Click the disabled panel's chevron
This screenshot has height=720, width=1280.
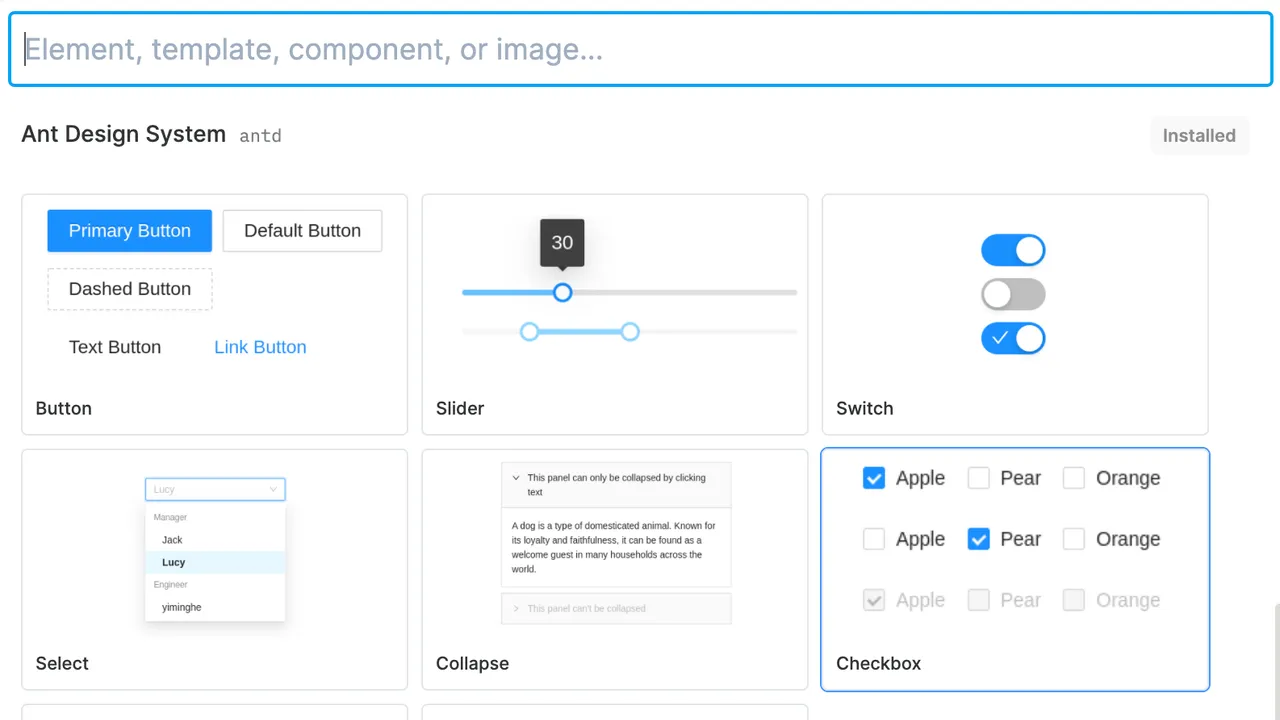tap(515, 608)
